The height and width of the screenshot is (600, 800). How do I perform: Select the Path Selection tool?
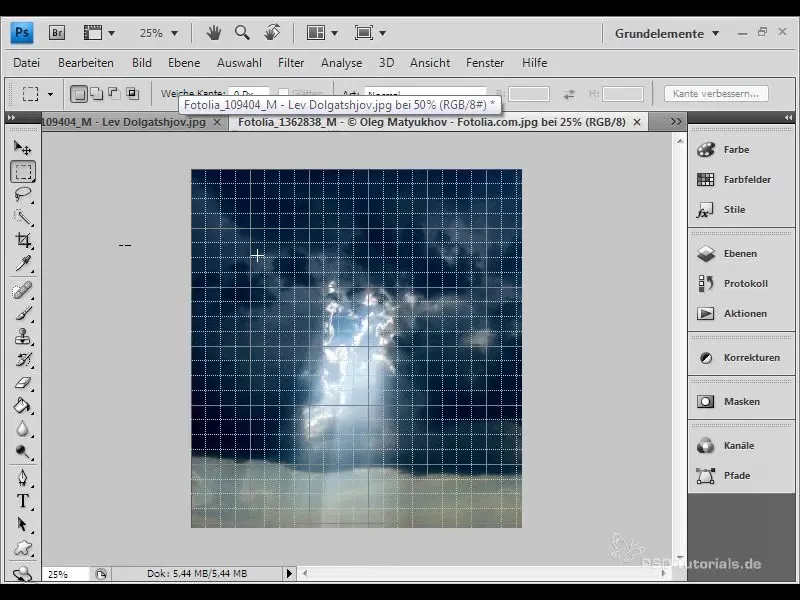22,524
